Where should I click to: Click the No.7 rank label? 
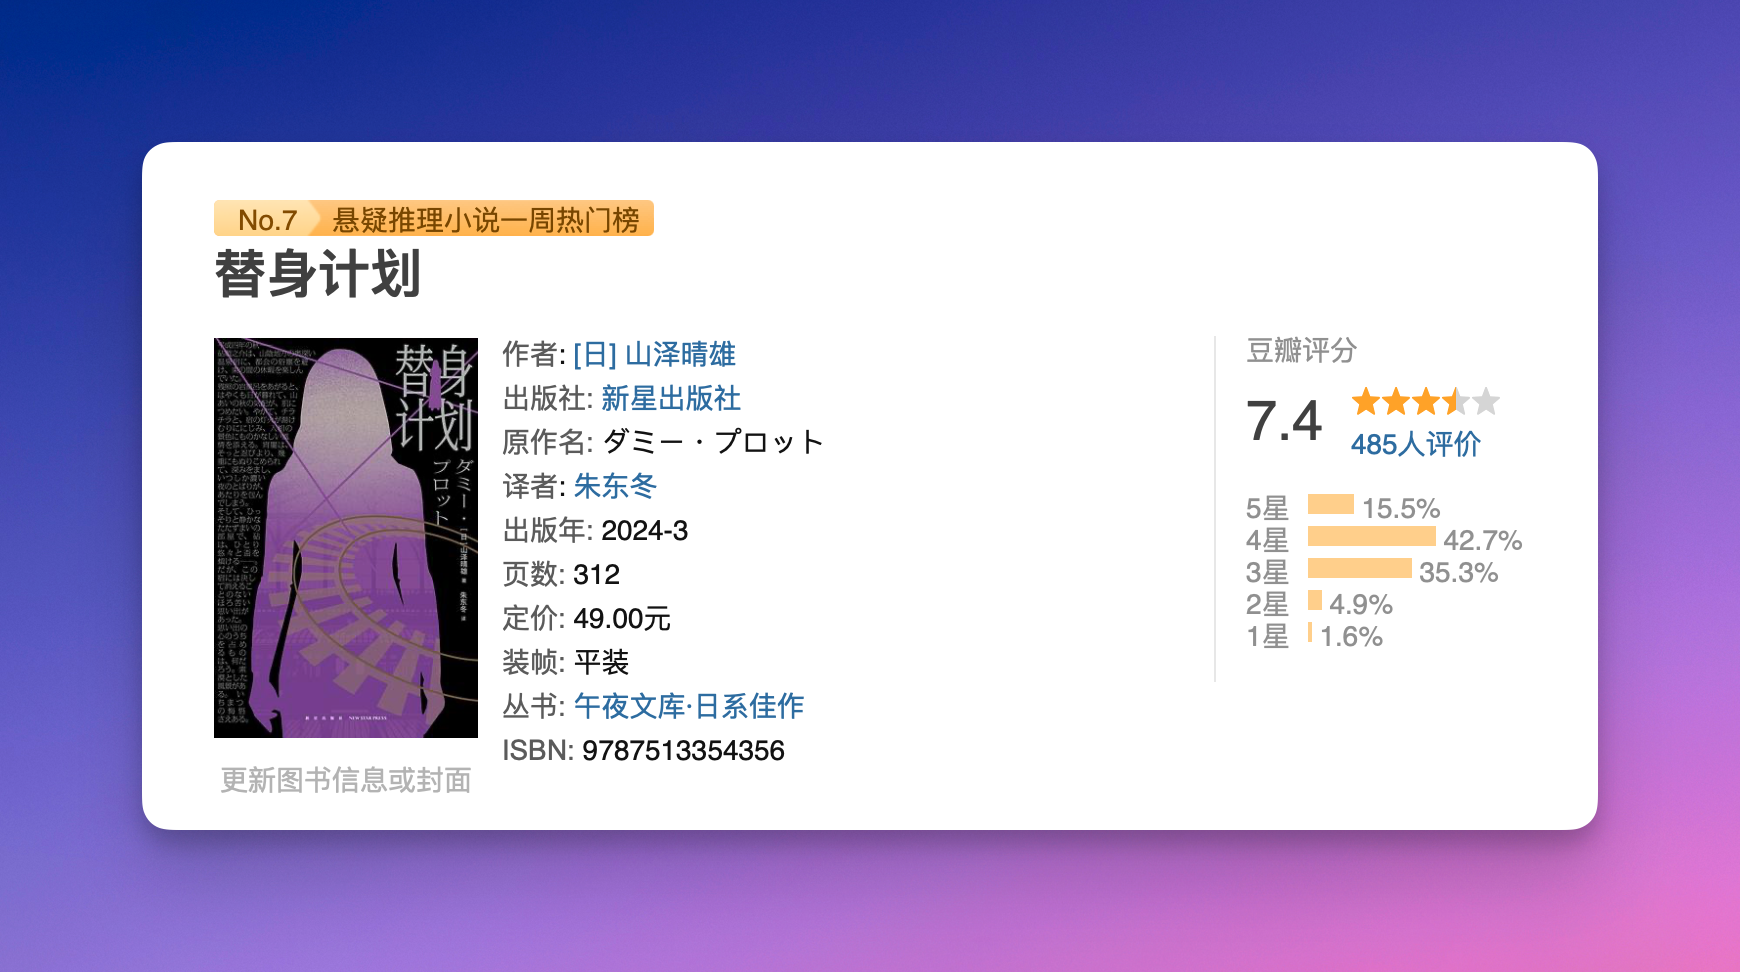point(267,219)
